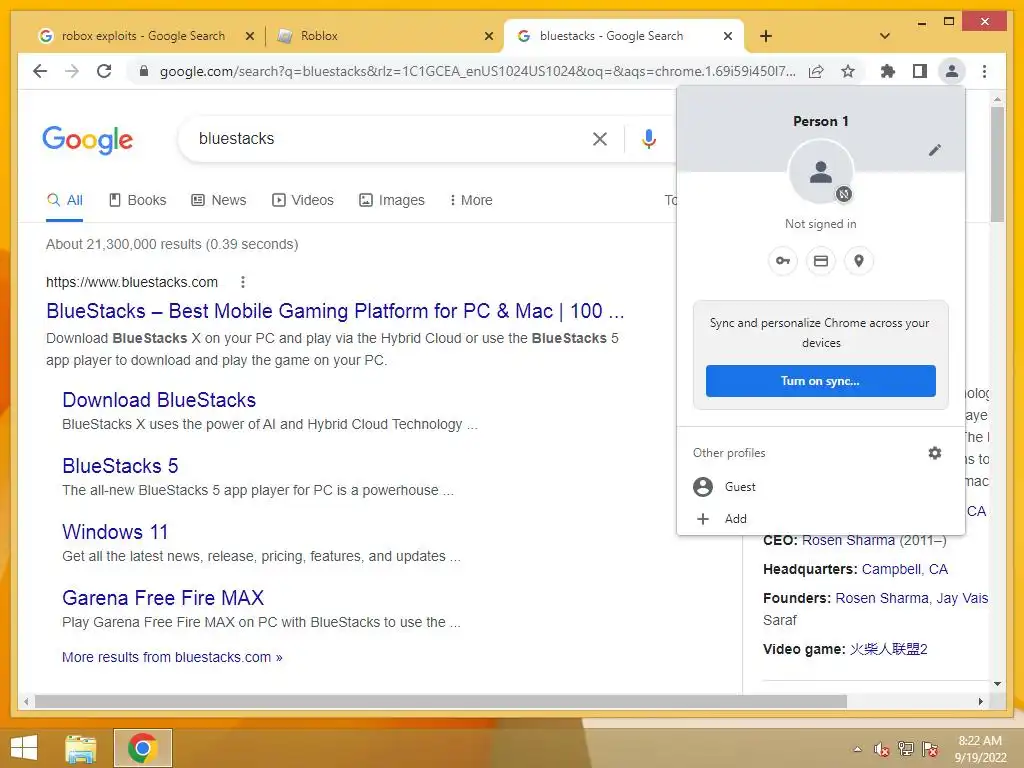Open File Explorer from the taskbar
Viewport: 1024px width, 768px height.
81,748
